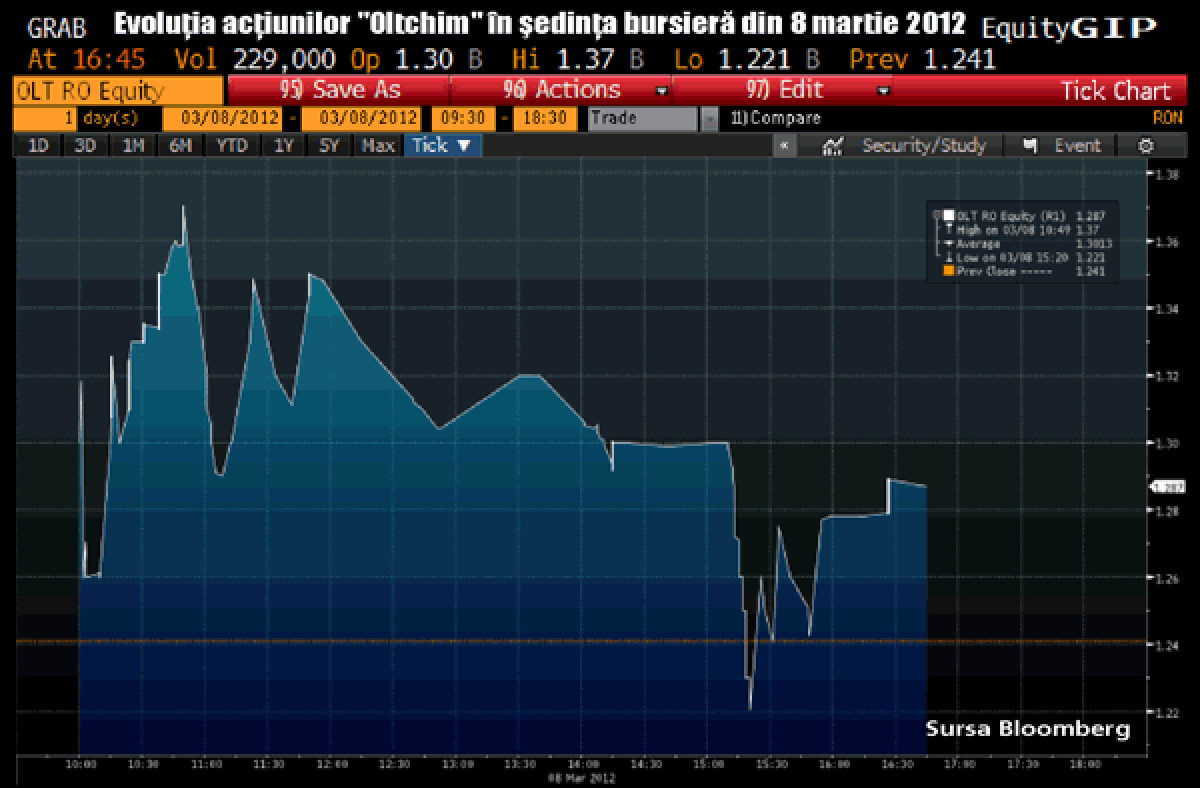The image size is (1200, 788).
Task: Select the 1M range tab
Action: [x=132, y=146]
